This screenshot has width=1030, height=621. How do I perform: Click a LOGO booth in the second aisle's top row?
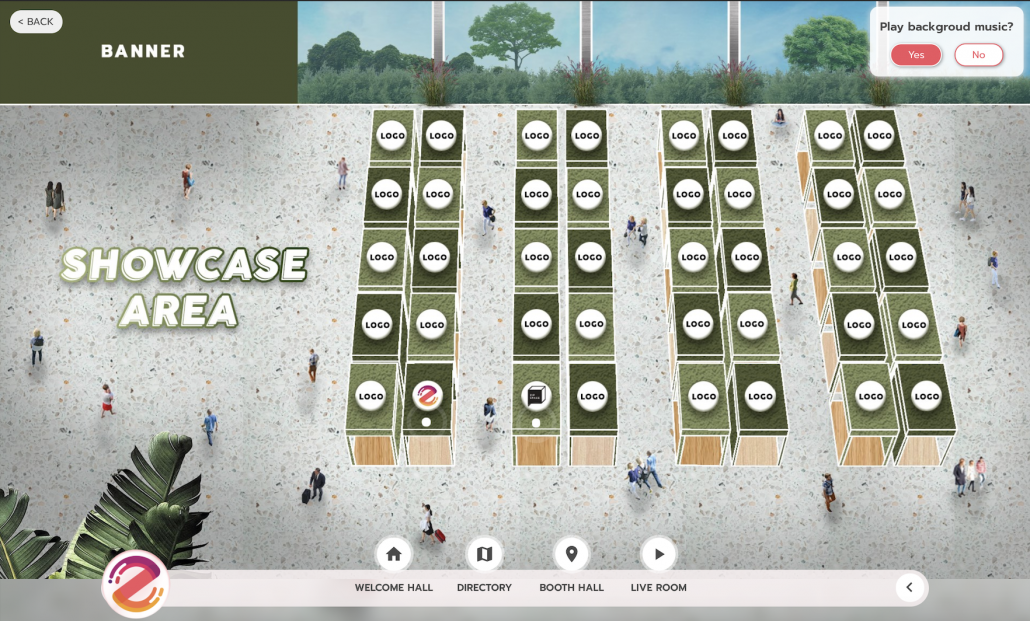(x=537, y=134)
